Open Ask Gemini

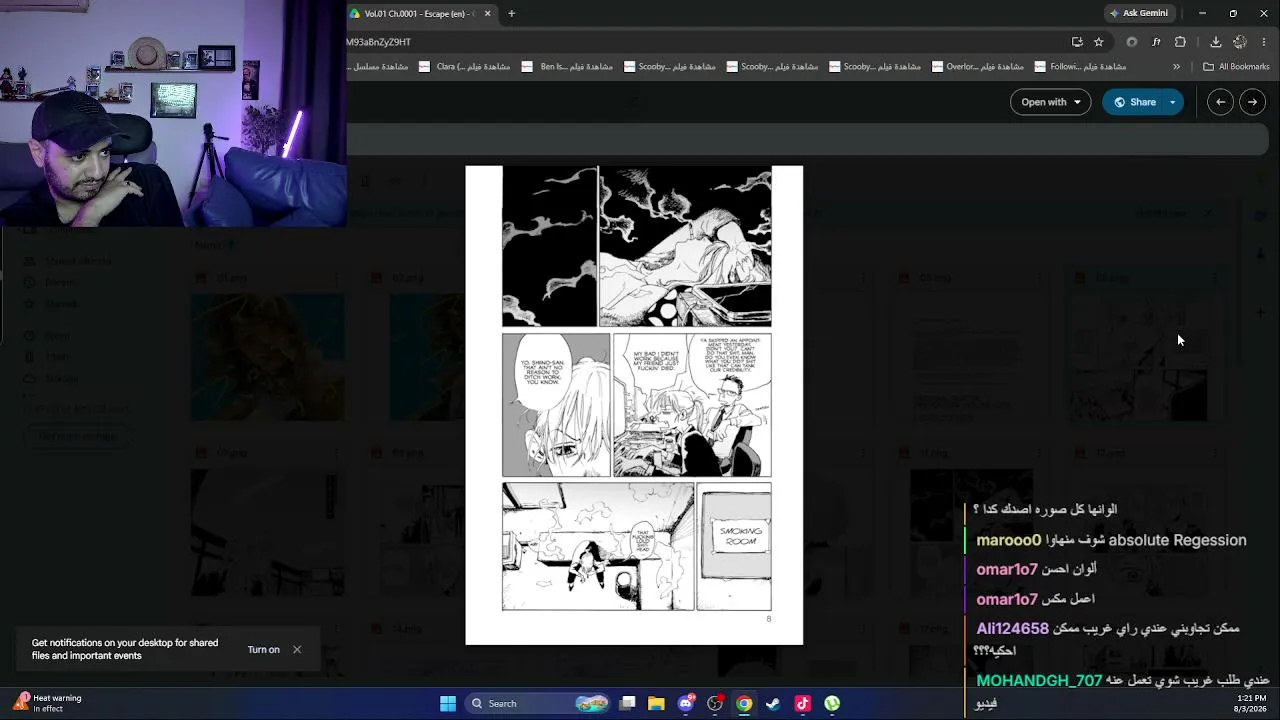coord(1138,13)
